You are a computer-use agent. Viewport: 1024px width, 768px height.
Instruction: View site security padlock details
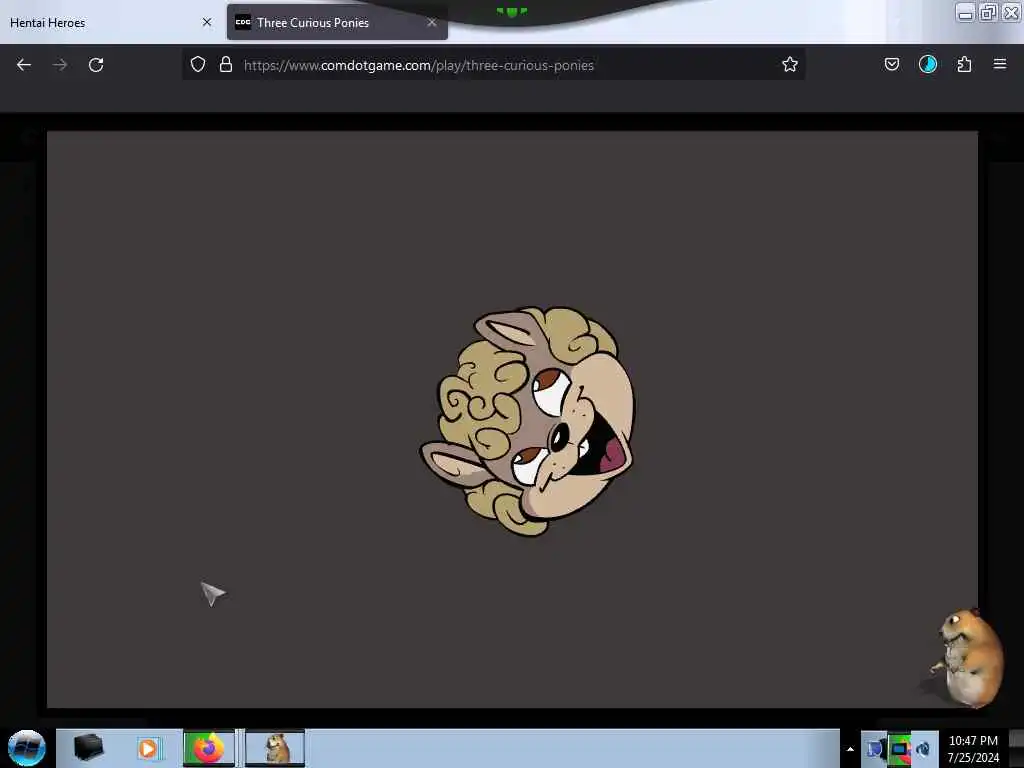(x=226, y=64)
